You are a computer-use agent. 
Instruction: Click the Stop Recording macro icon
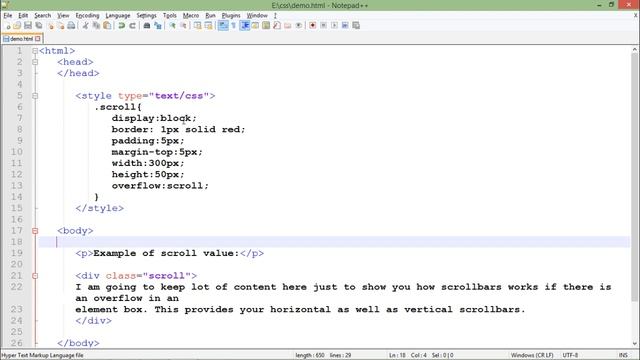pos(323,25)
